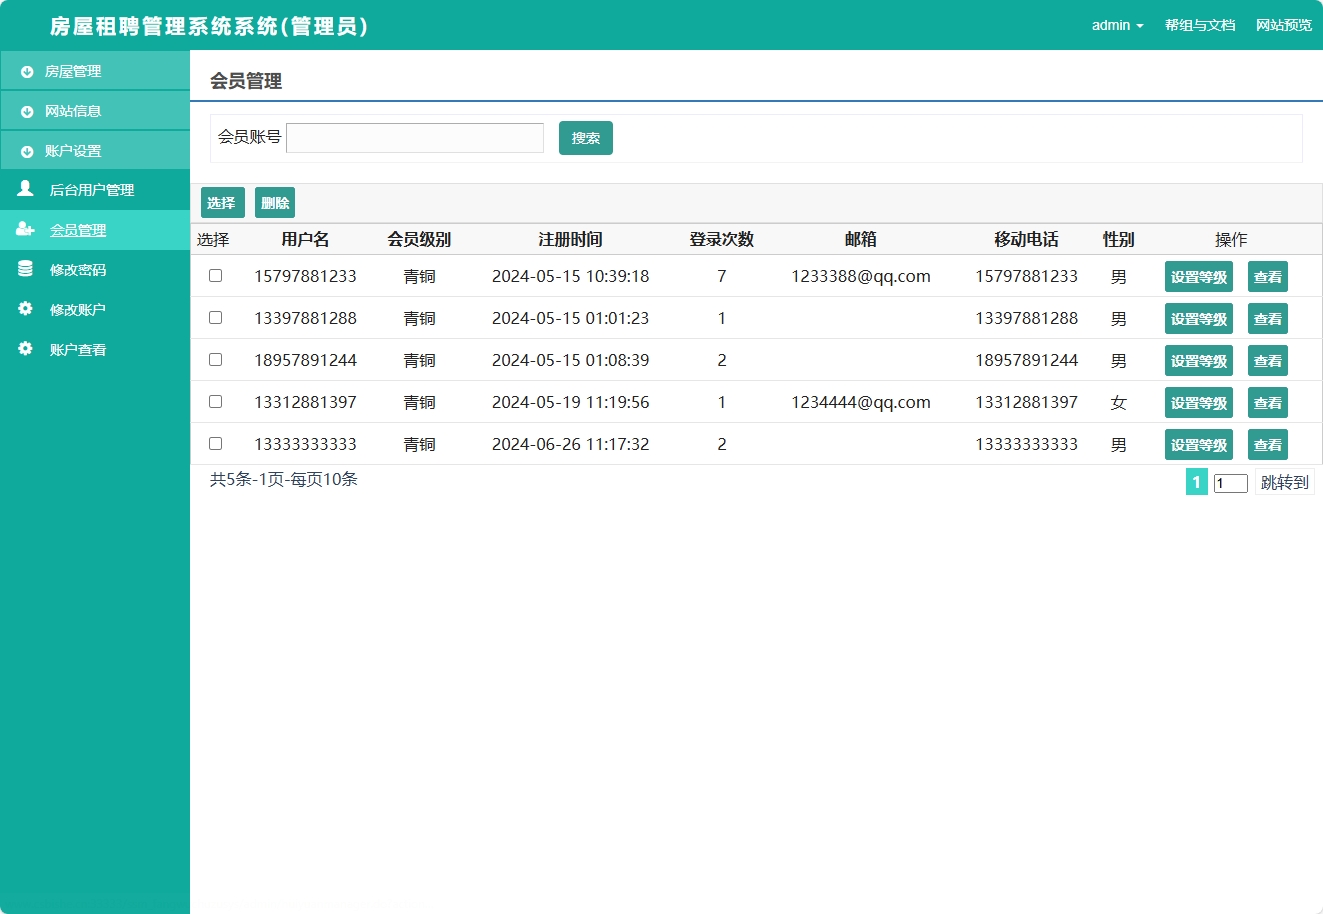Image resolution: width=1323 pixels, height=914 pixels.
Task: Tick the checkbox for user 13312881397
Action: (215, 401)
